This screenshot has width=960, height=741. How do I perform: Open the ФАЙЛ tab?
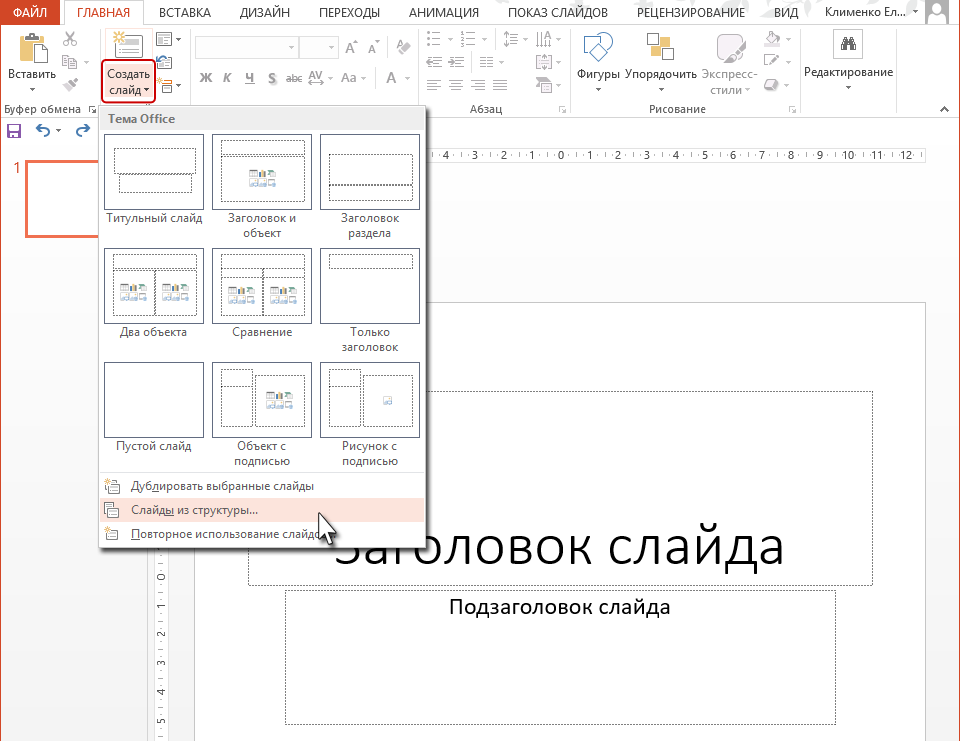[x=30, y=12]
